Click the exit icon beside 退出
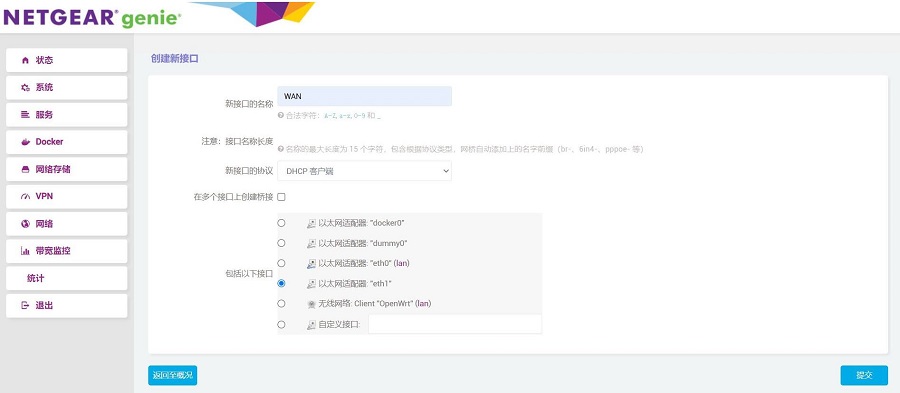This screenshot has height=393, width=900. click(x=25, y=305)
